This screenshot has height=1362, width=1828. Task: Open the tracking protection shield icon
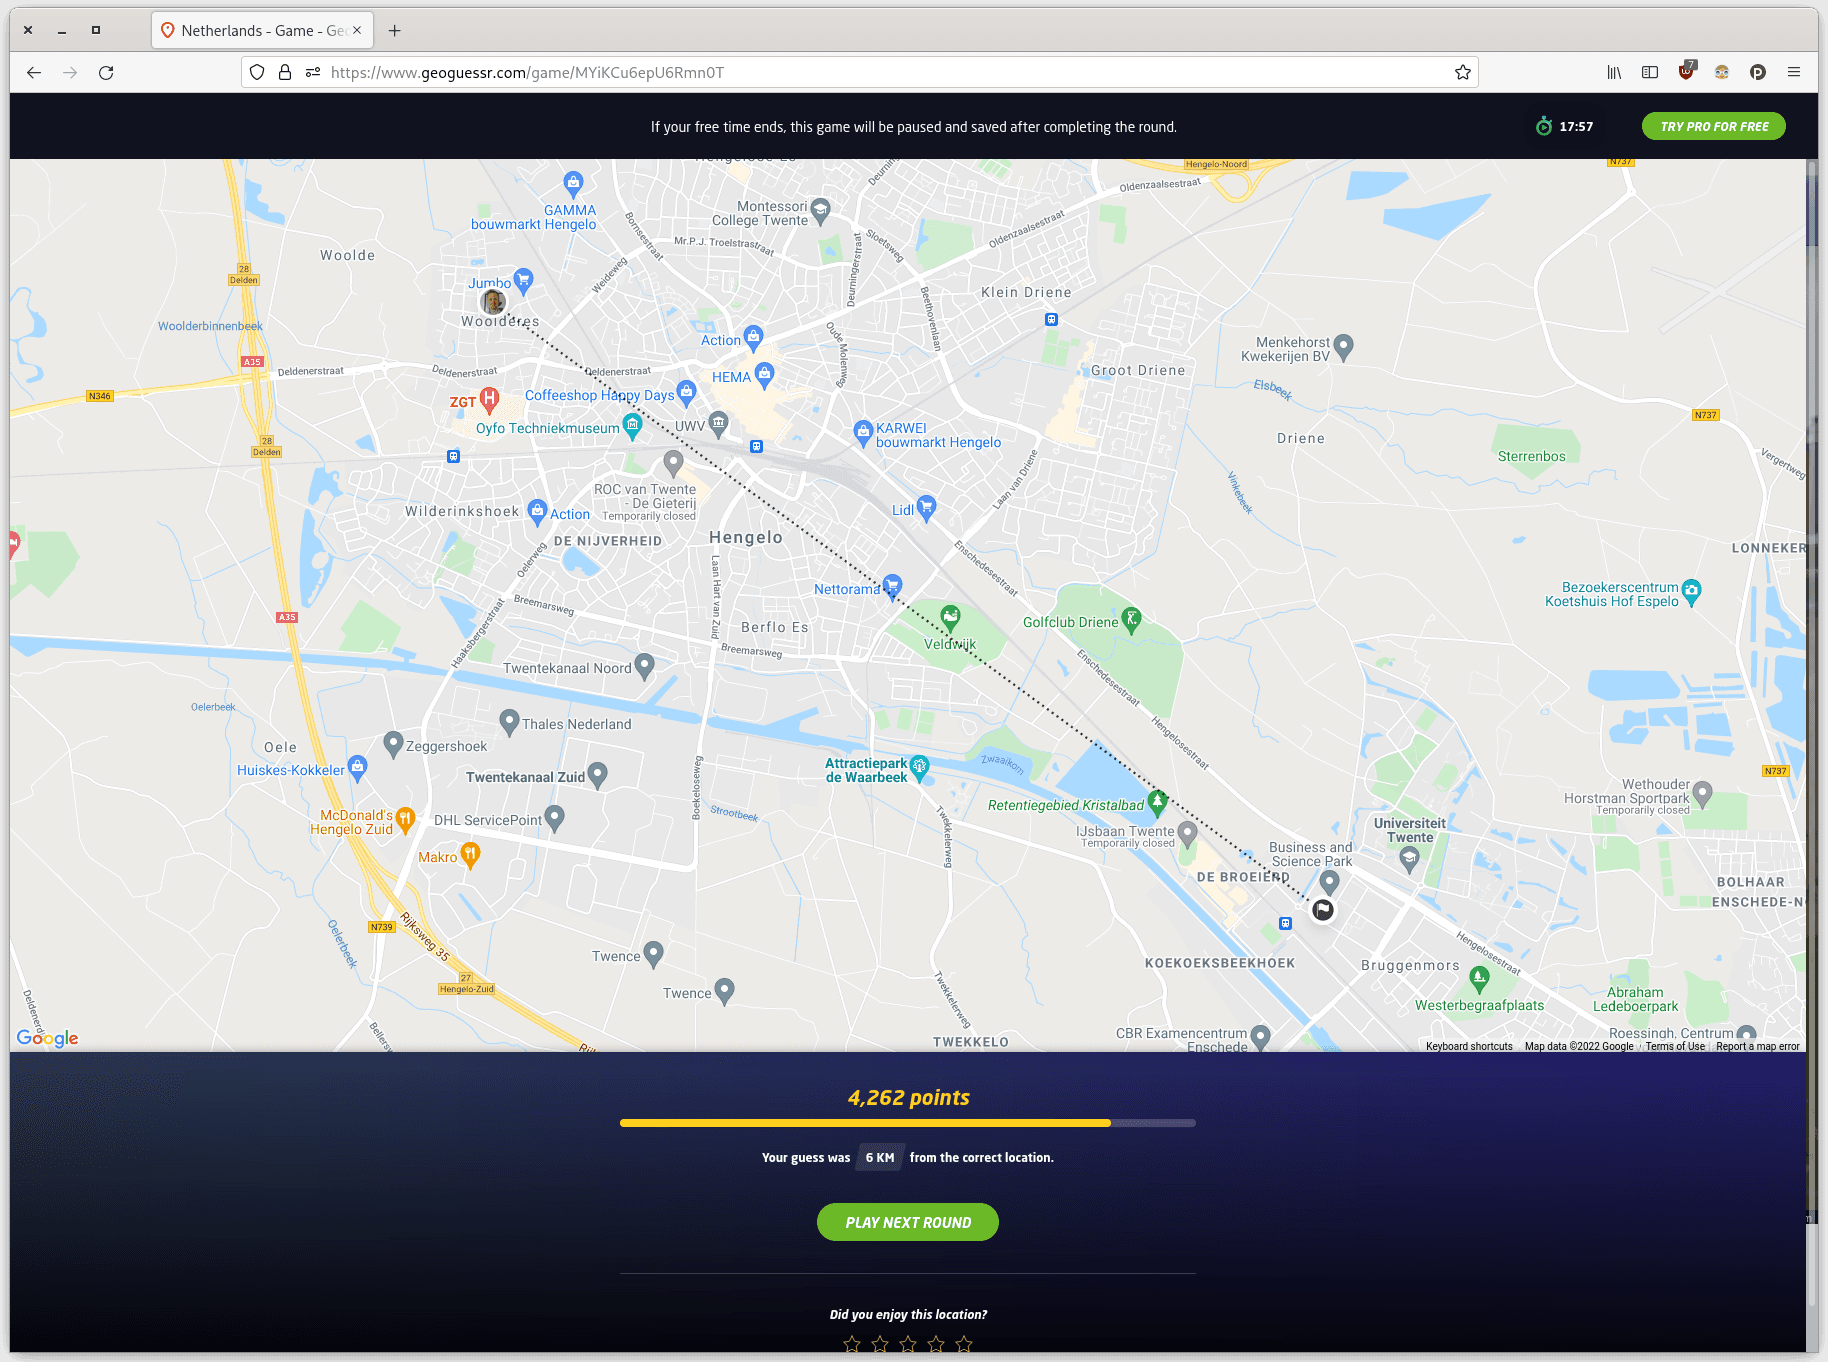pyautogui.click(x=257, y=72)
